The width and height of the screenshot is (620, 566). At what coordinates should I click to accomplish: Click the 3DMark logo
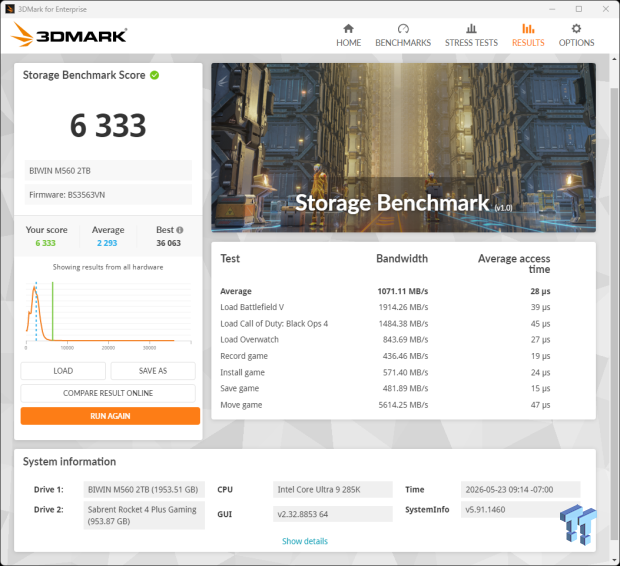click(69, 35)
